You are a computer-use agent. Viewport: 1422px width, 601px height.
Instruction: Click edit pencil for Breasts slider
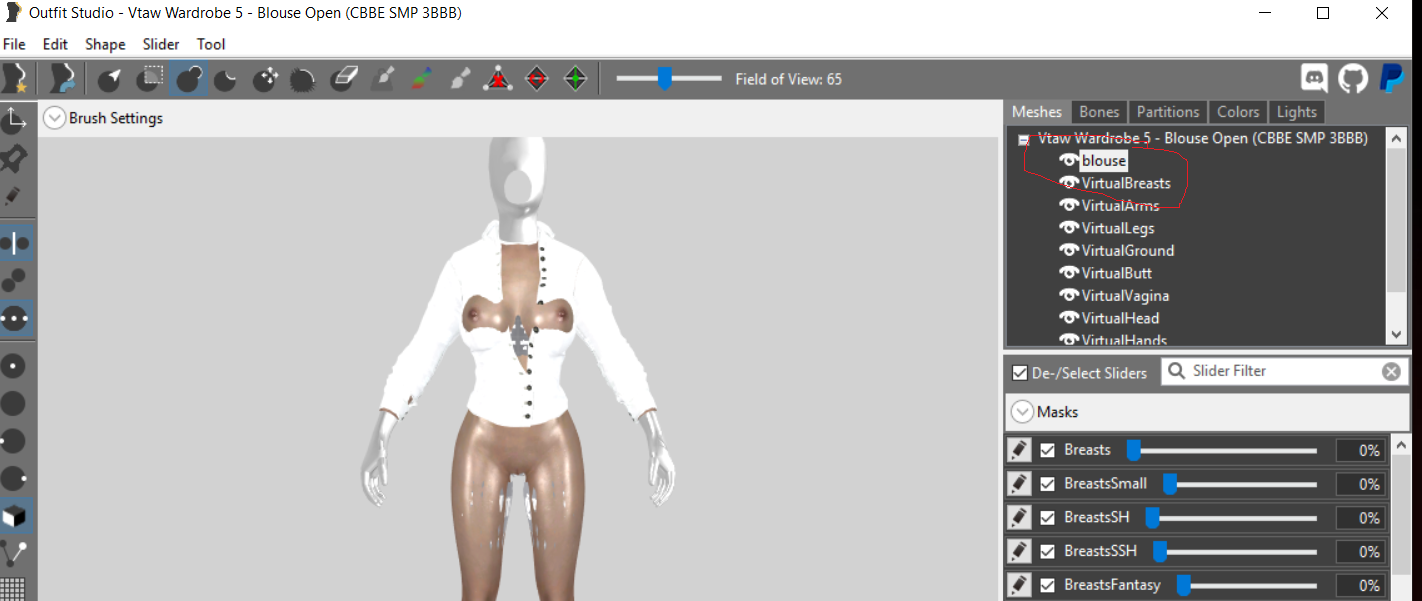tap(1019, 451)
